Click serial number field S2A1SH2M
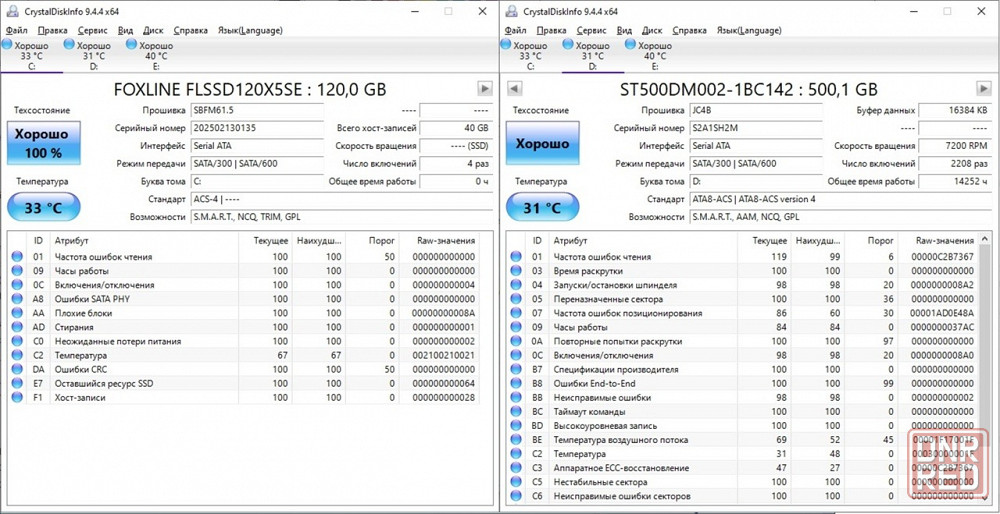 pyautogui.click(x=756, y=128)
